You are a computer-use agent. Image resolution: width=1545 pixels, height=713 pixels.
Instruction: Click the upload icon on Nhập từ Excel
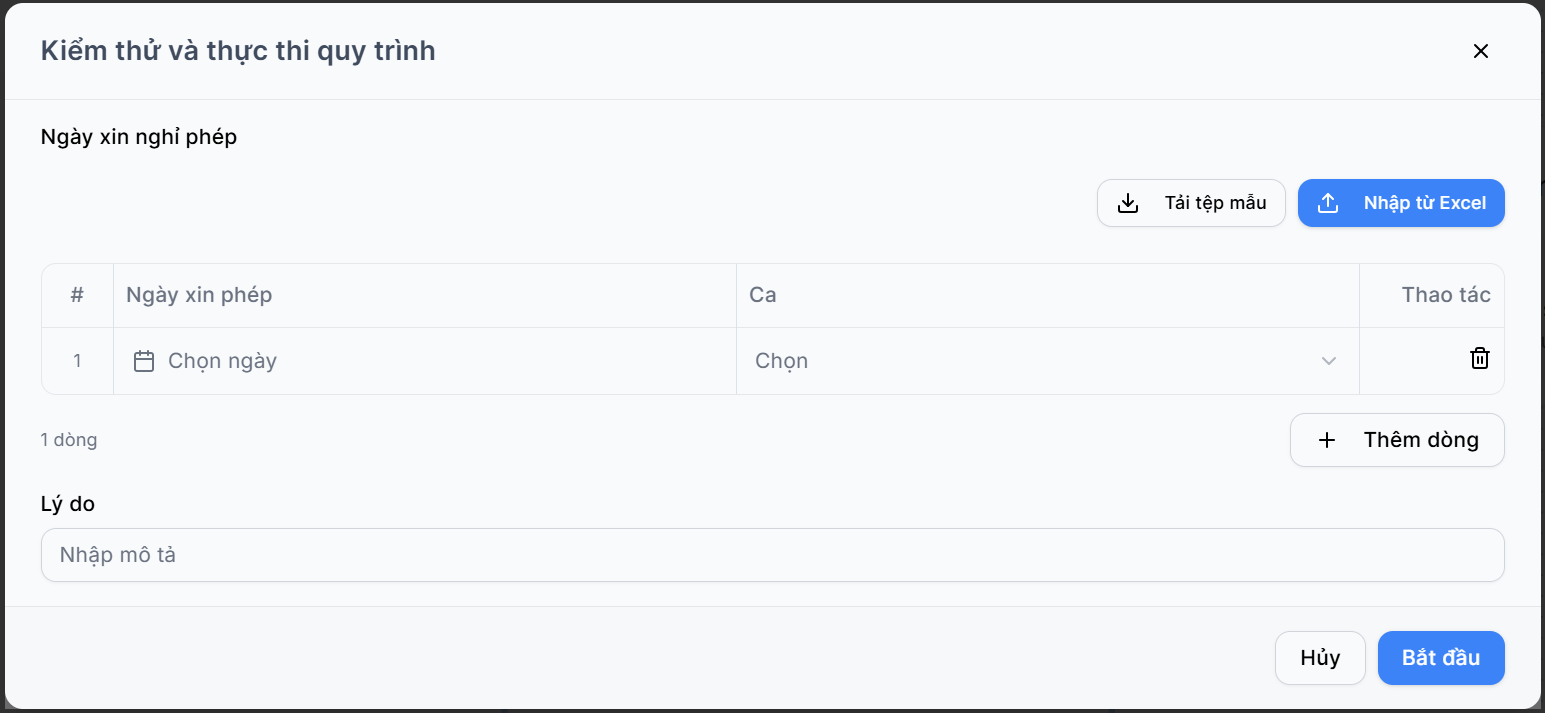pyautogui.click(x=1328, y=203)
